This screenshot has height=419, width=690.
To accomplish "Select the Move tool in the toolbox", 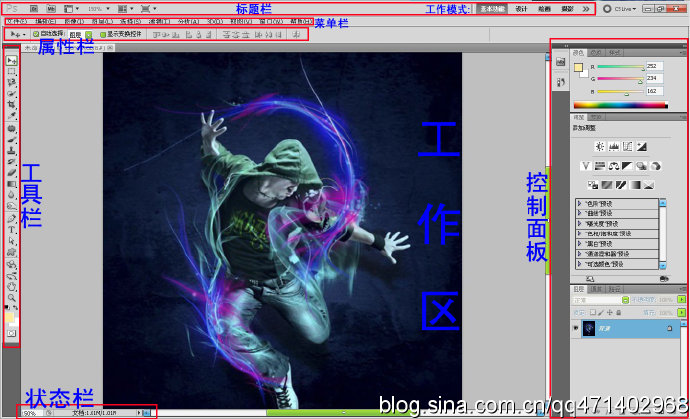I will point(11,61).
